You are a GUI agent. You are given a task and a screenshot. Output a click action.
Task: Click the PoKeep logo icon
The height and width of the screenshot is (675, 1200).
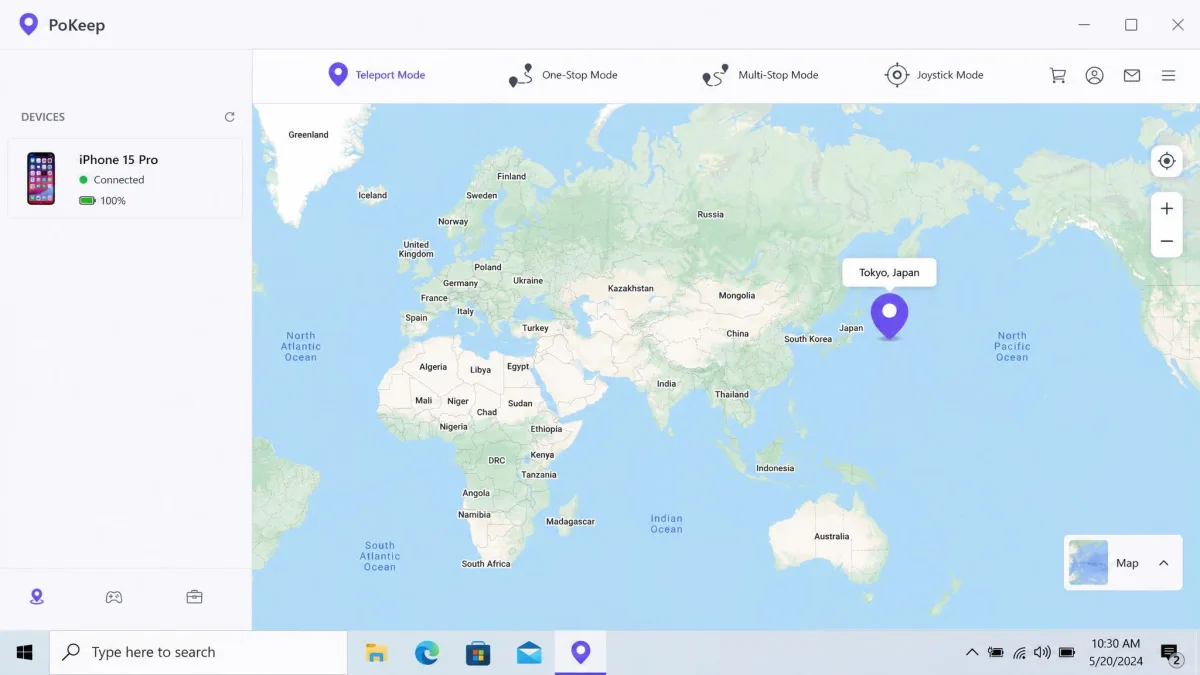(x=29, y=24)
